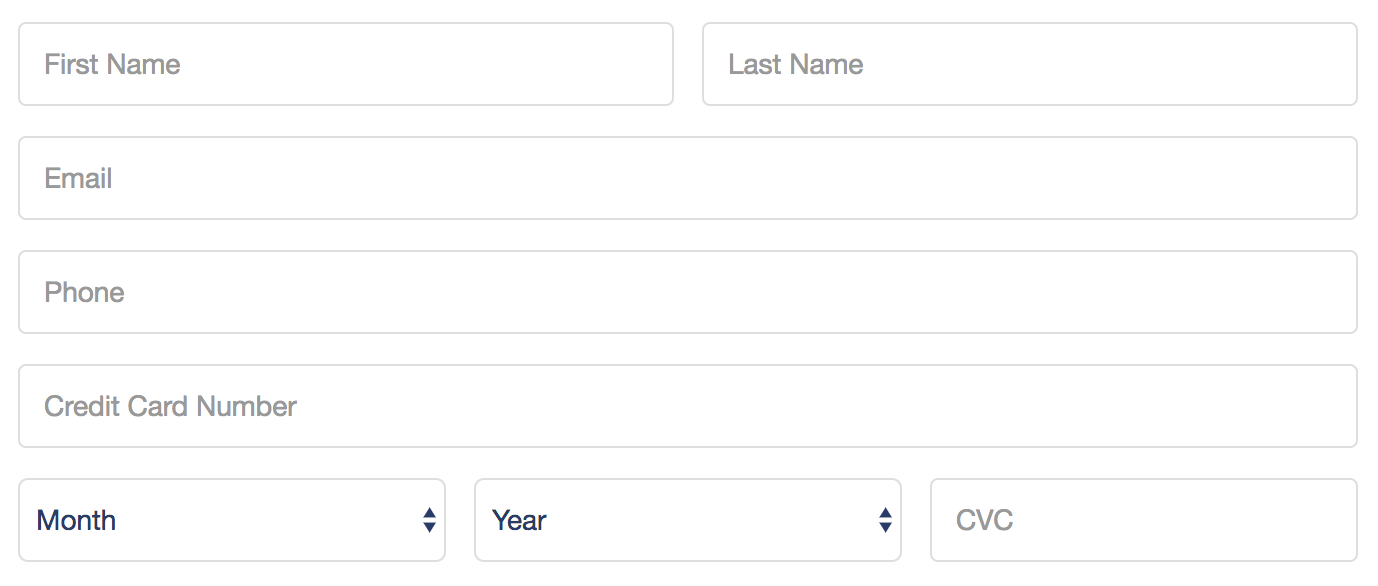Focus the Last Name field

point(1030,64)
